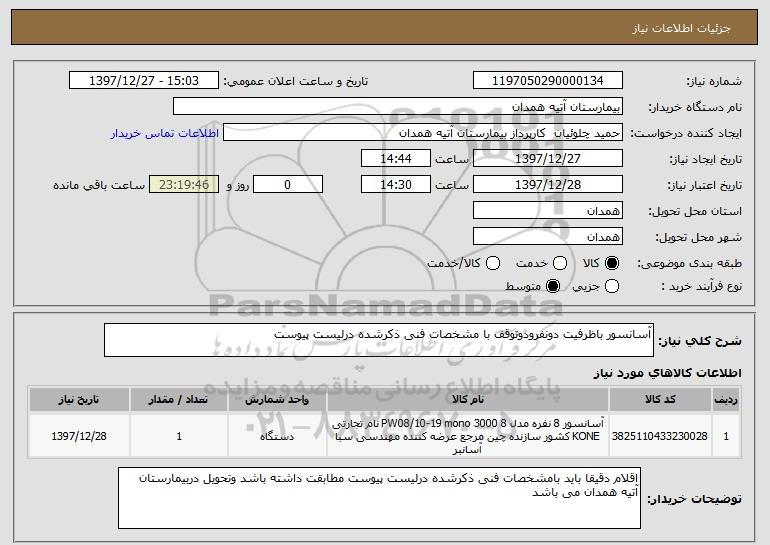This screenshot has height=545, width=770.
Task: Click the طبقه بندی موضوعی label
Action: (689, 264)
